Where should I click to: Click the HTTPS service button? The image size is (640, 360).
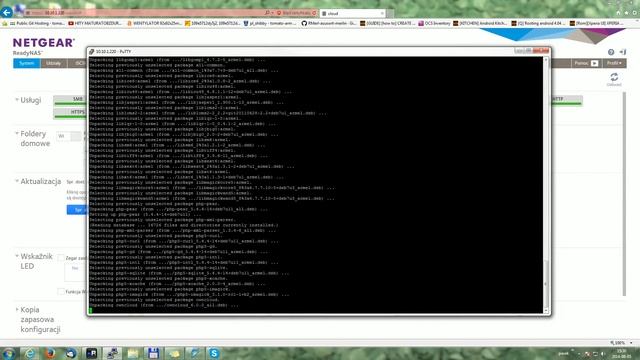pos(70,113)
